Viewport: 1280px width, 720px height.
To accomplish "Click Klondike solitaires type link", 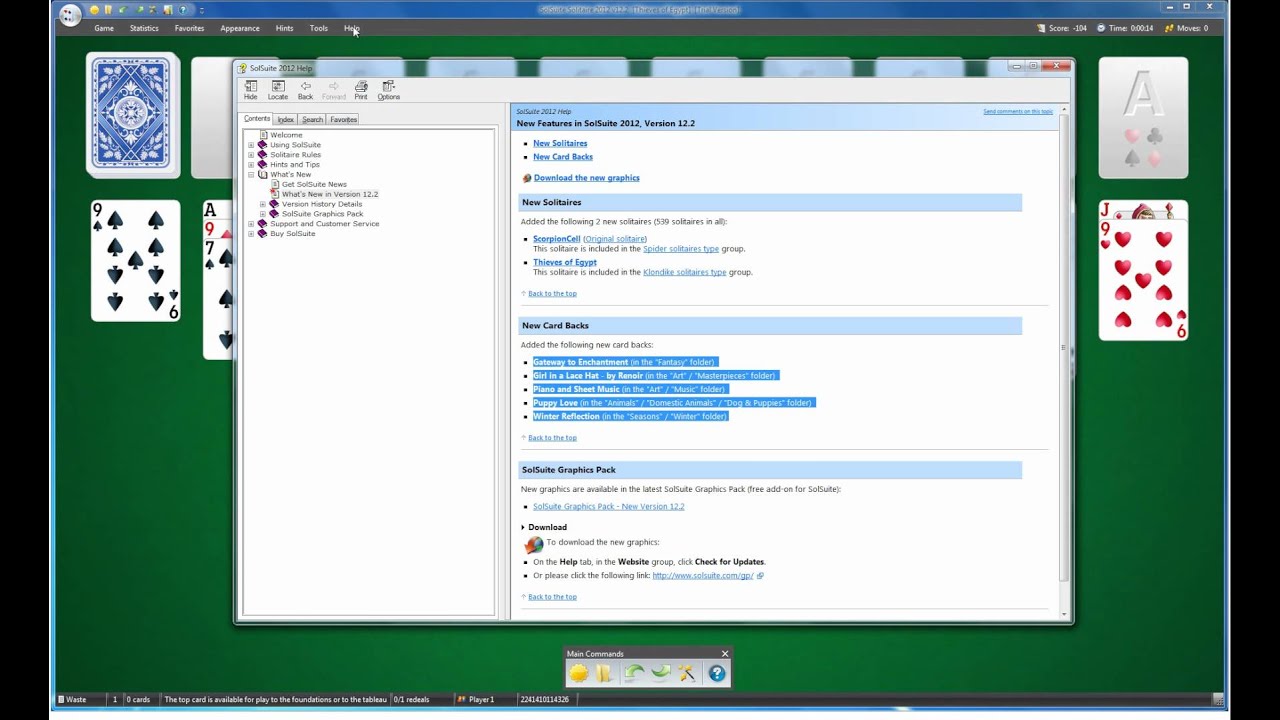I will [x=685, y=272].
